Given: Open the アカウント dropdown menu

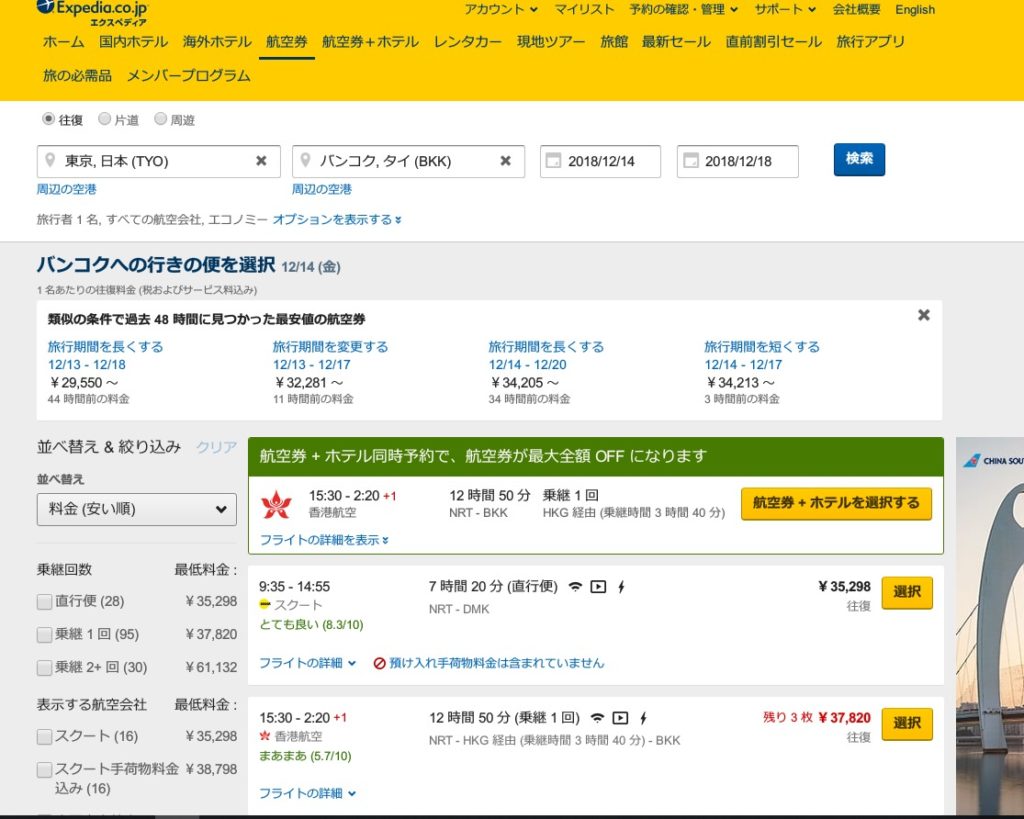Looking at the screenshot, I should [x=501, y=9].
